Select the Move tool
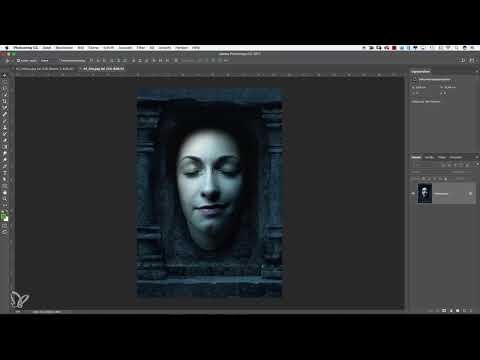 click(5, 75)
